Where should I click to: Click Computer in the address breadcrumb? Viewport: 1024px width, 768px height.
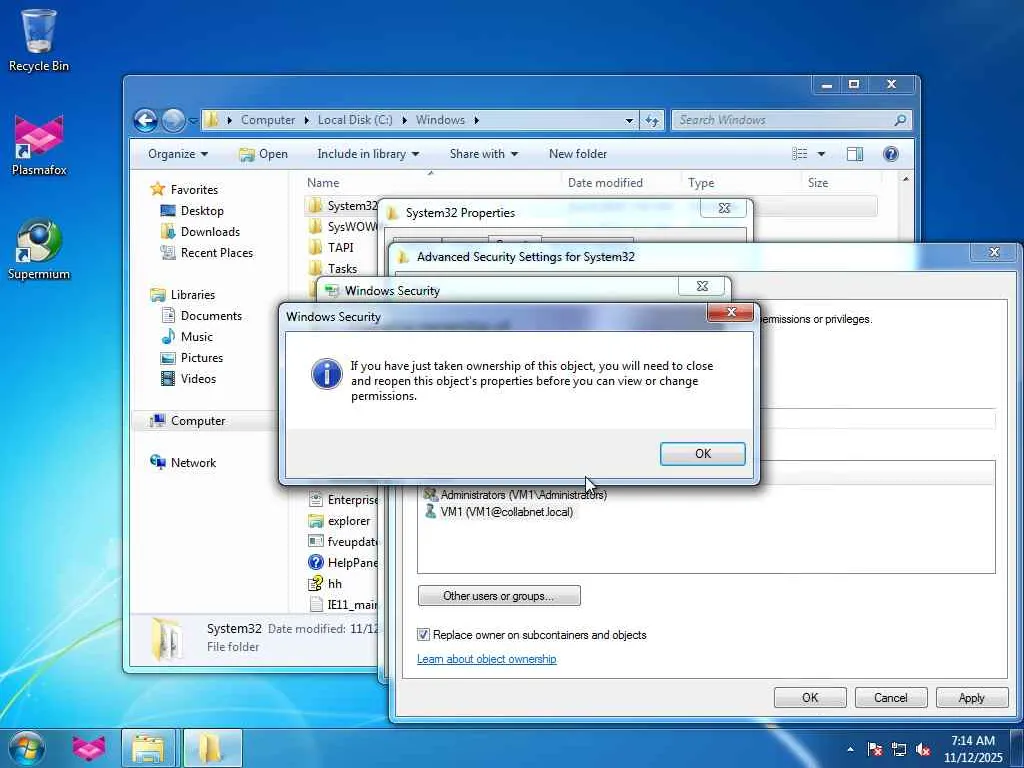pos(268,120)
